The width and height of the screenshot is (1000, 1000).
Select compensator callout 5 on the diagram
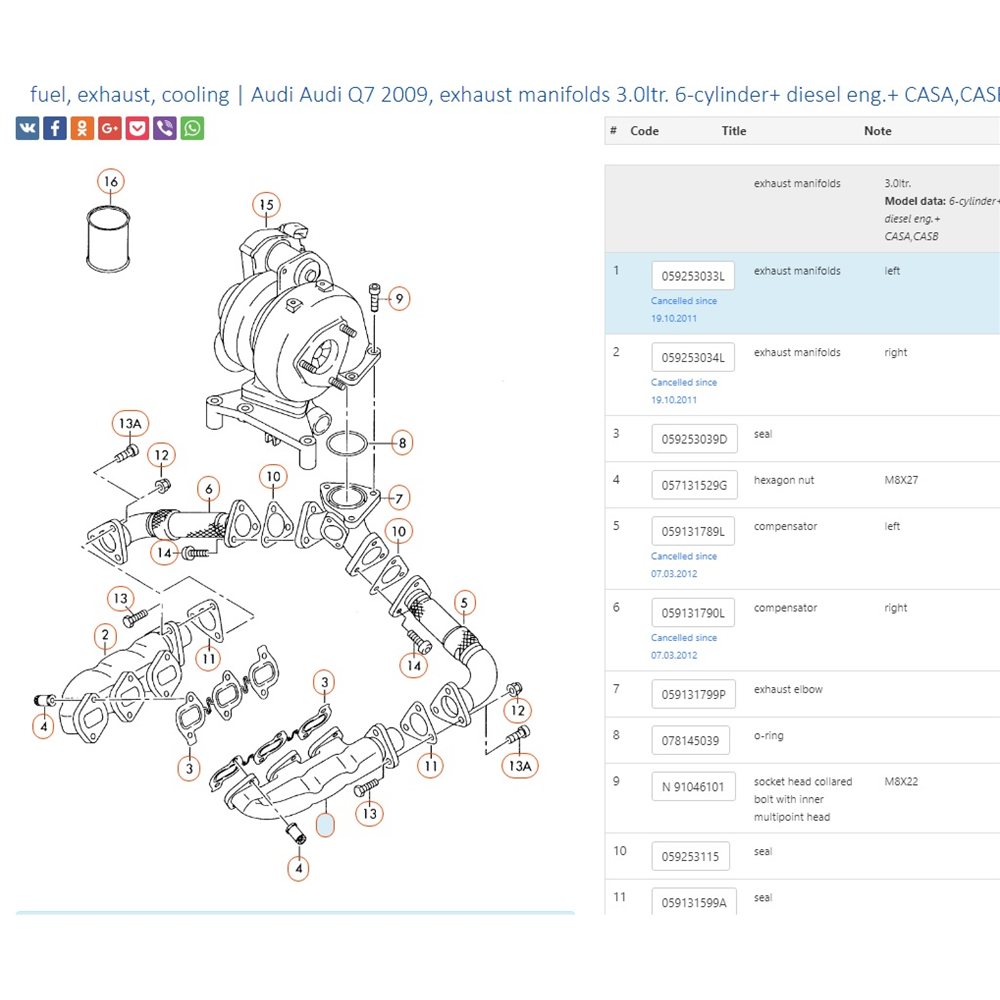(x=464, y=603)
